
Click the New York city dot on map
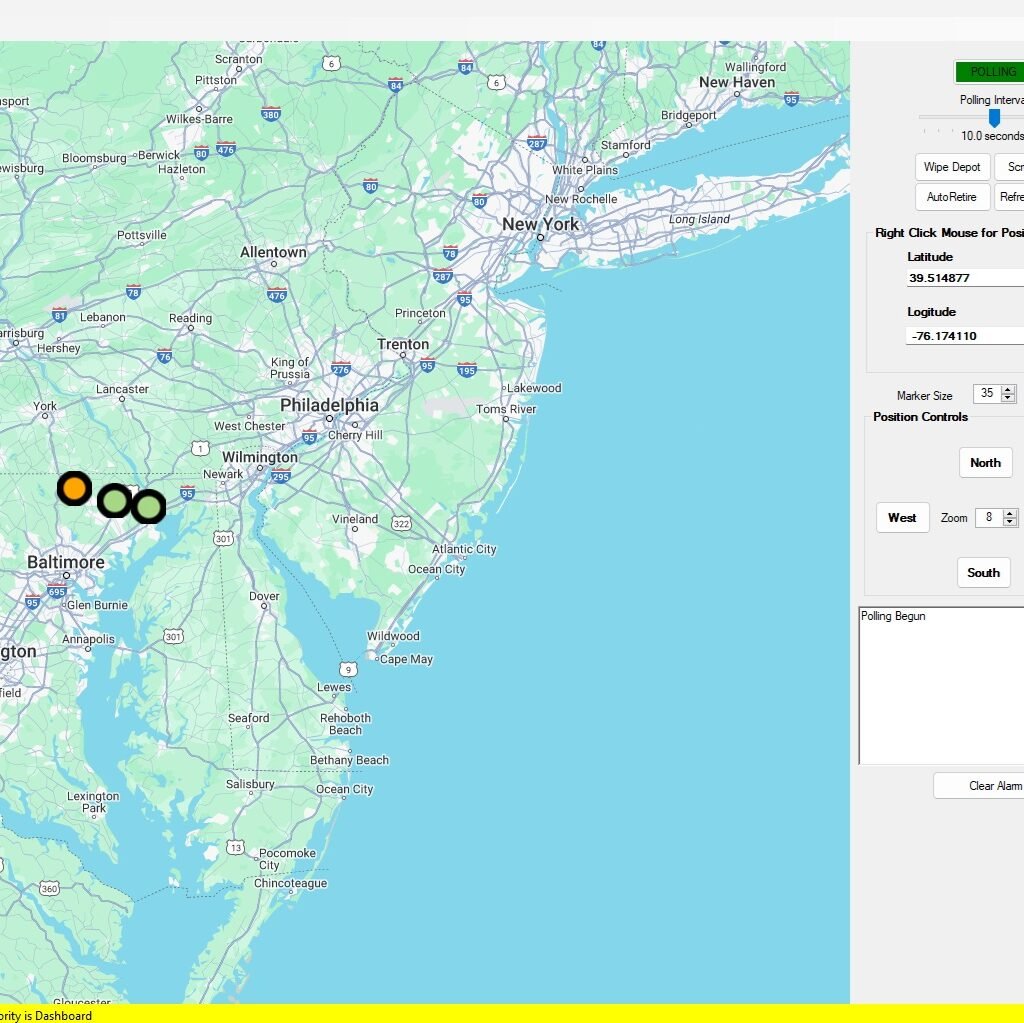pyautogui.click(x=541, y=239)
